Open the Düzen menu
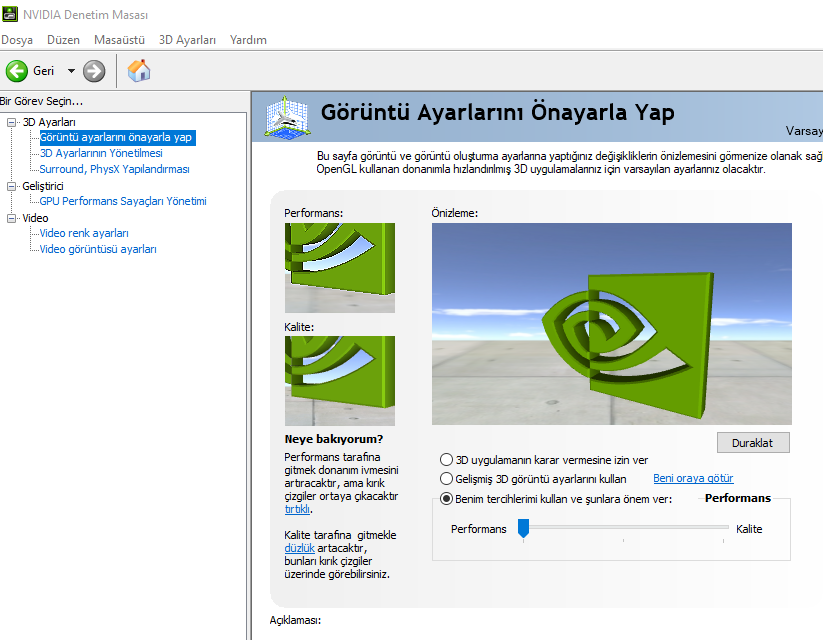Image resolution: width=823 pixels, height=640 pixels. pos(63,40)
